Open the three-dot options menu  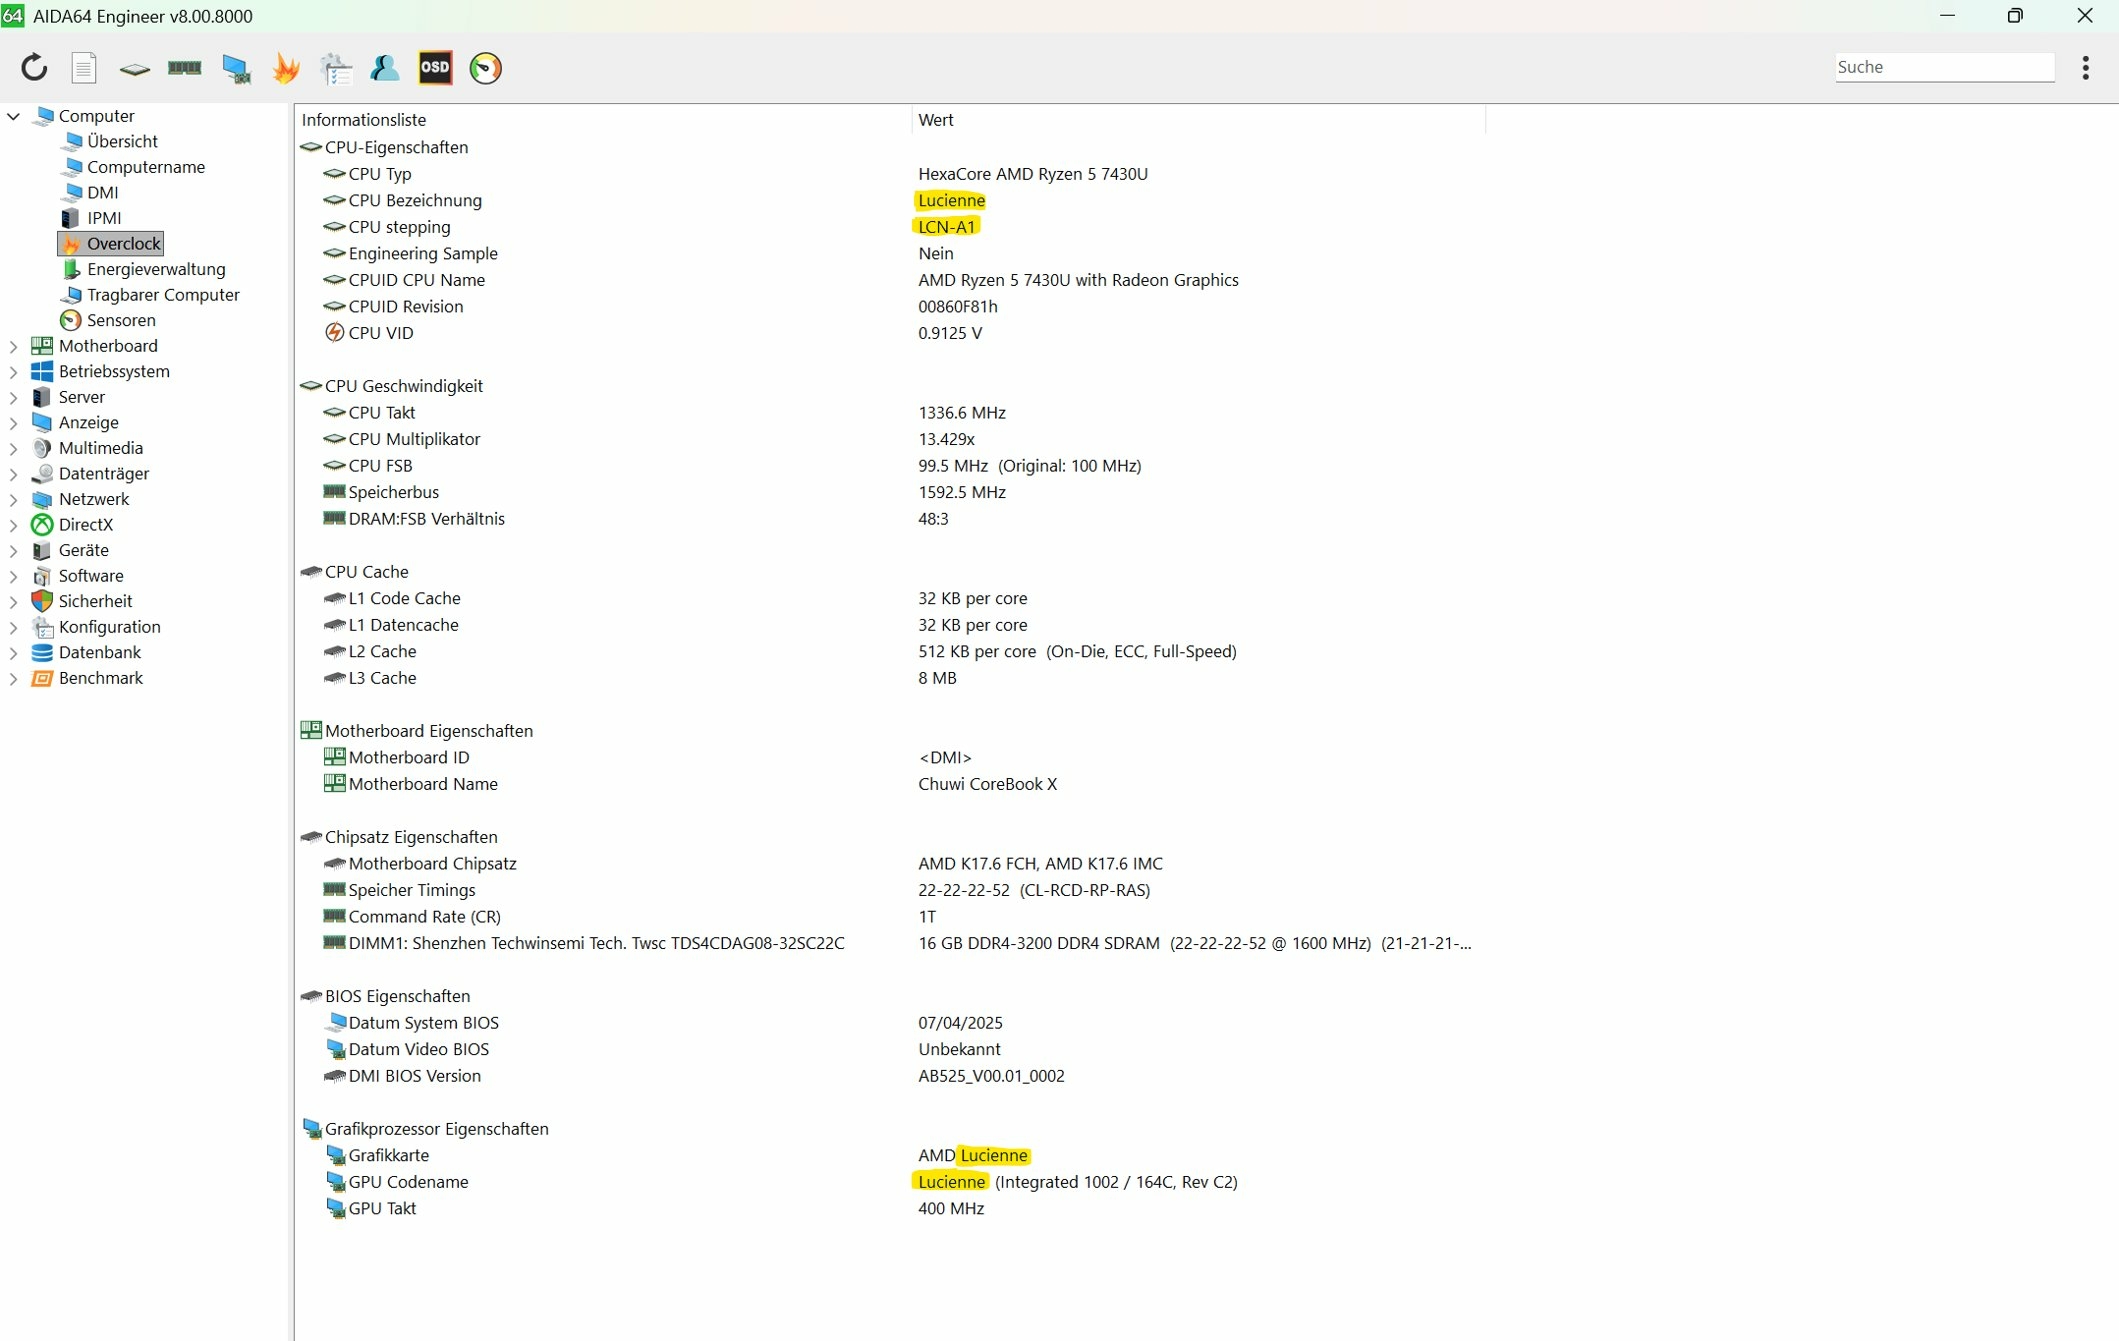tap(2085, 67)
